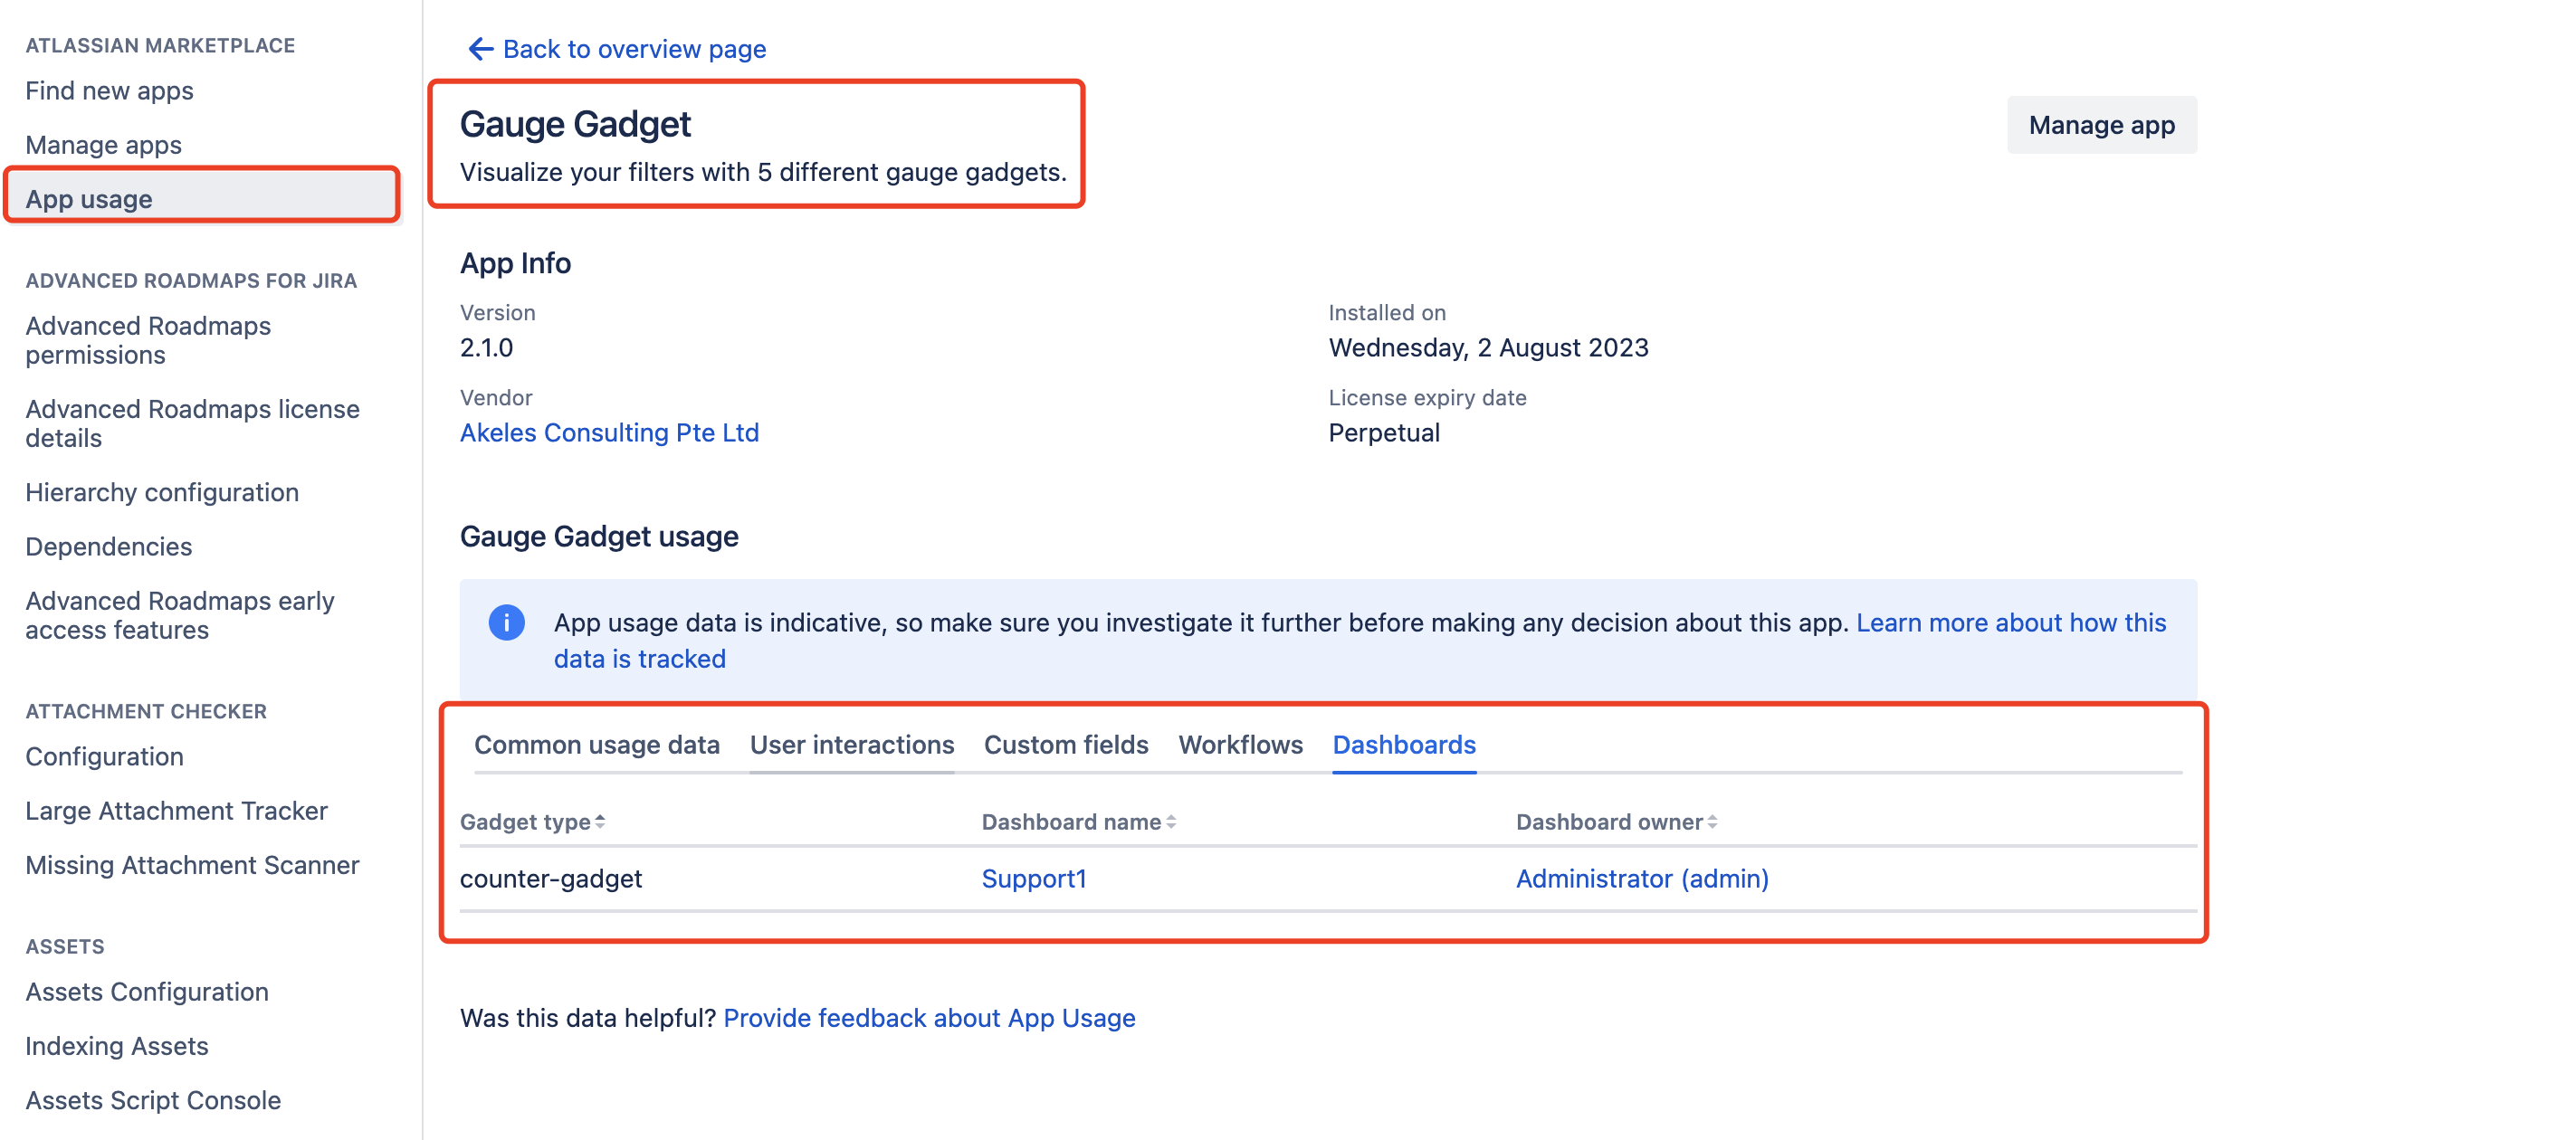Image resolution: width=2576 pixels, height=1140 pixels.
Task: Click the blue info icon
Action: (x=506, y=622)
